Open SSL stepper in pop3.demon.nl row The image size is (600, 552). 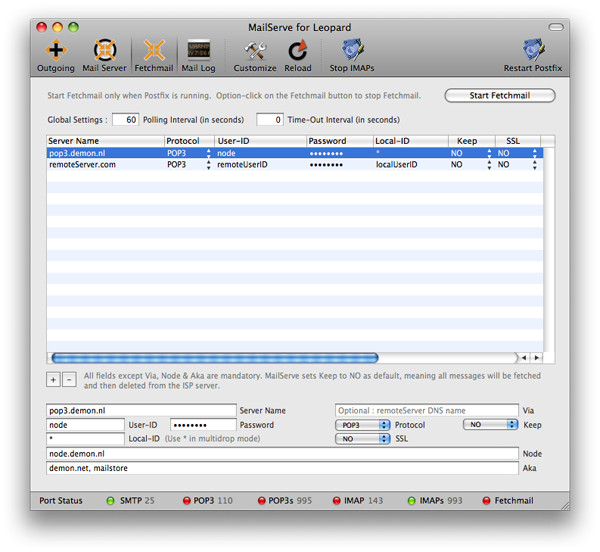[x=535, y=153]
